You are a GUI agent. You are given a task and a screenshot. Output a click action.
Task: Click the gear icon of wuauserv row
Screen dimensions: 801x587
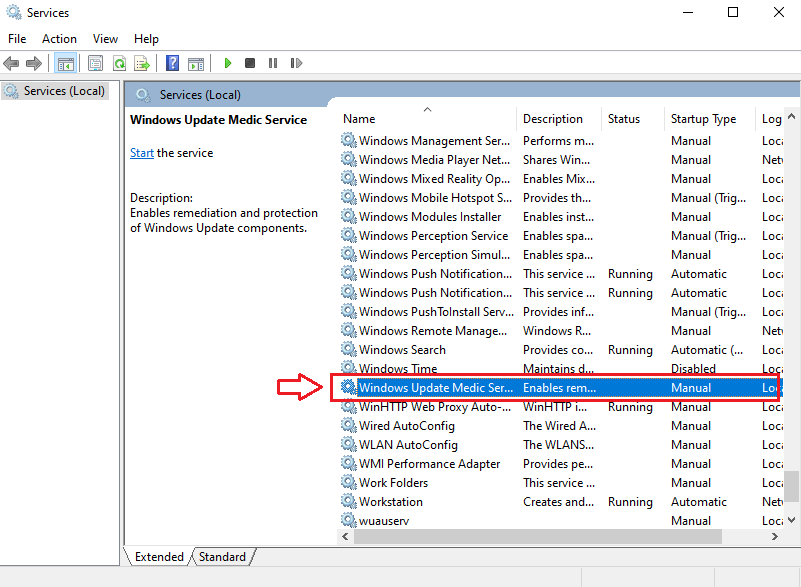coord(348,520)
